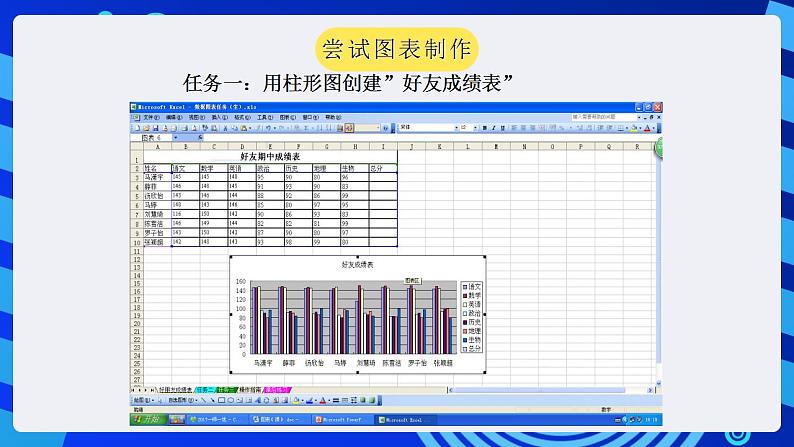Viewport: 794px width, 447px height.
Task: Click the Drawing toolbar fill color icon
Action: 296,400
